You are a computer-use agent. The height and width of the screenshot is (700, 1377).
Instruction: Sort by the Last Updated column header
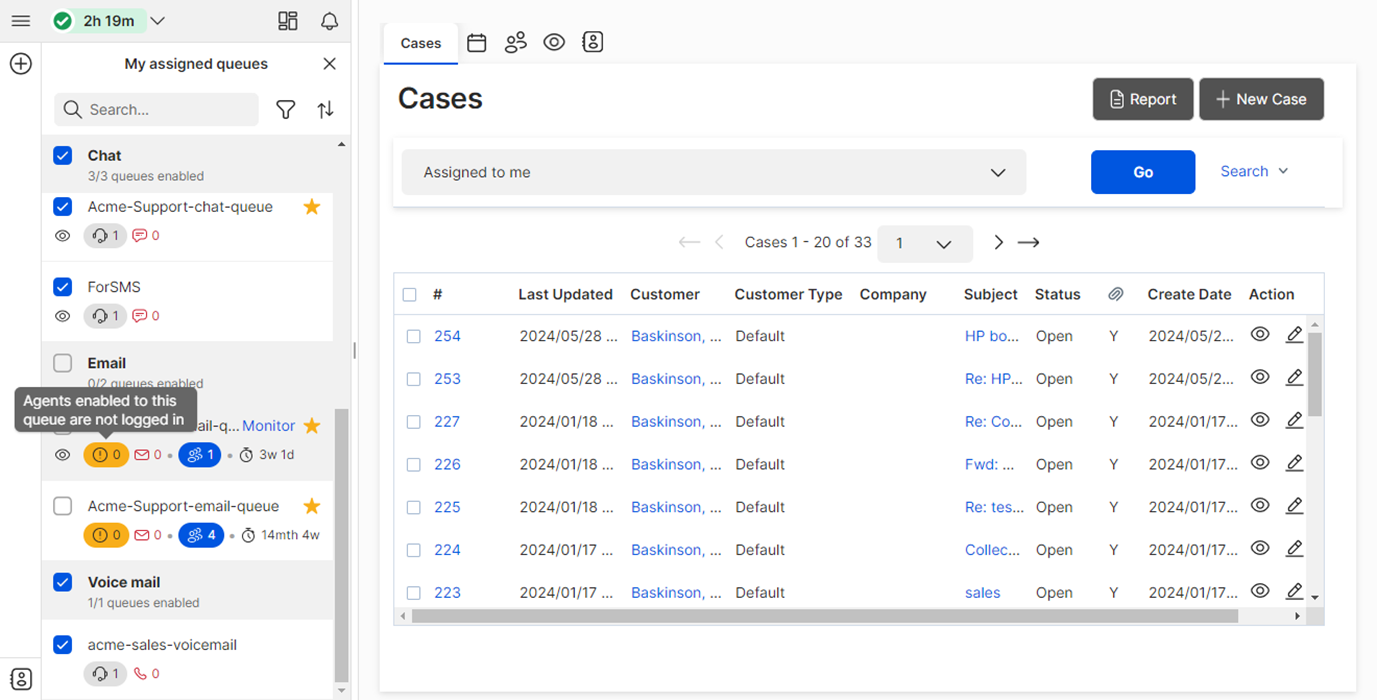(x=565, y=294)
